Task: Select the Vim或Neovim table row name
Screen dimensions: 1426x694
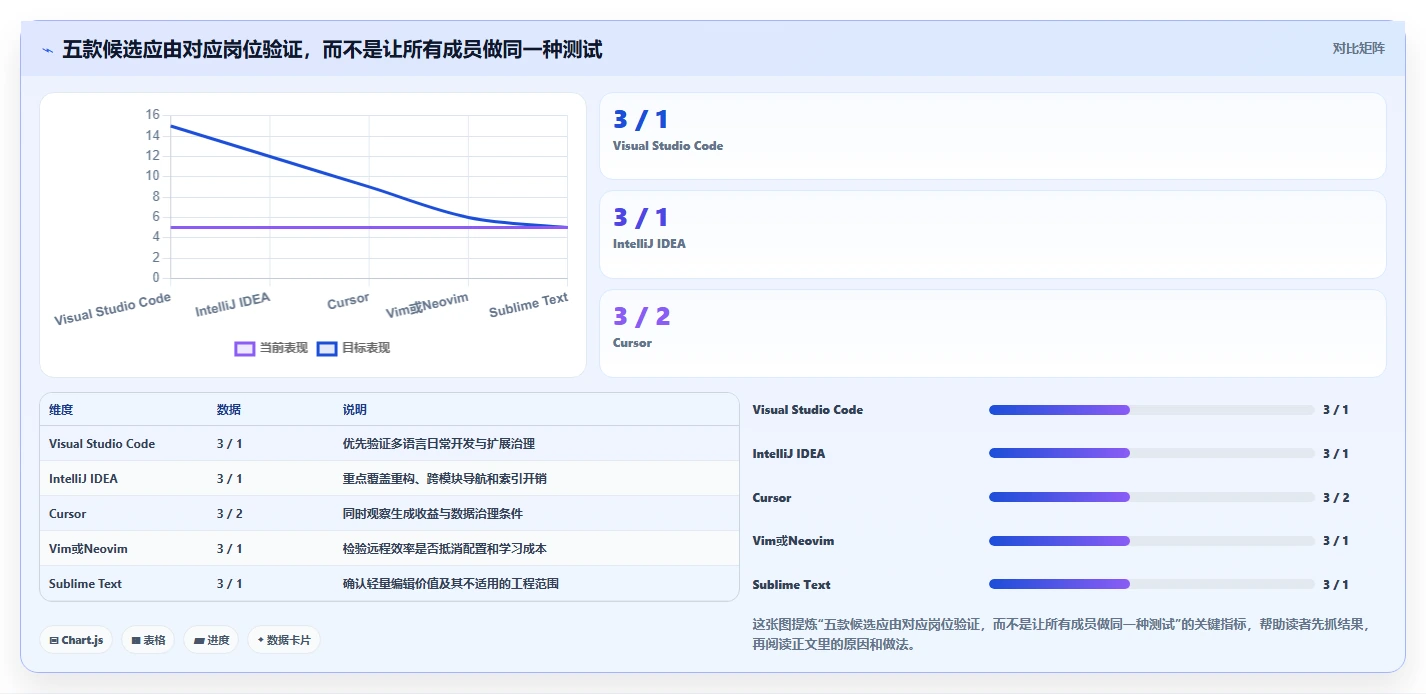Action: click(88, 549)
